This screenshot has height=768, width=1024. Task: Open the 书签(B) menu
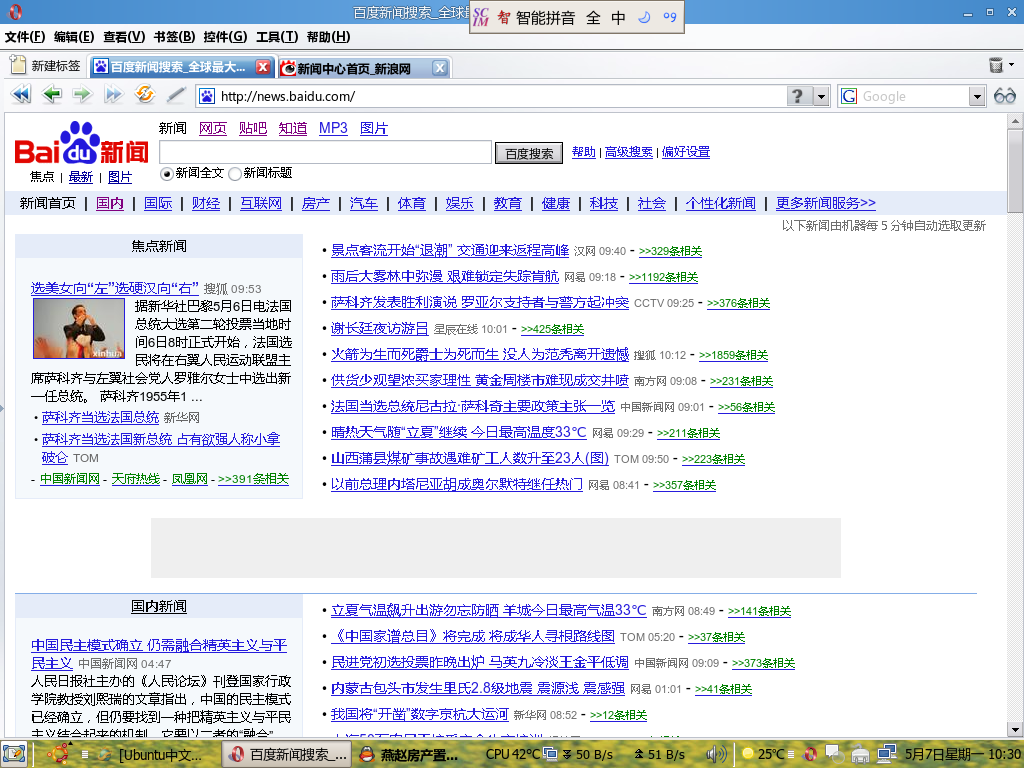[174, 37]
